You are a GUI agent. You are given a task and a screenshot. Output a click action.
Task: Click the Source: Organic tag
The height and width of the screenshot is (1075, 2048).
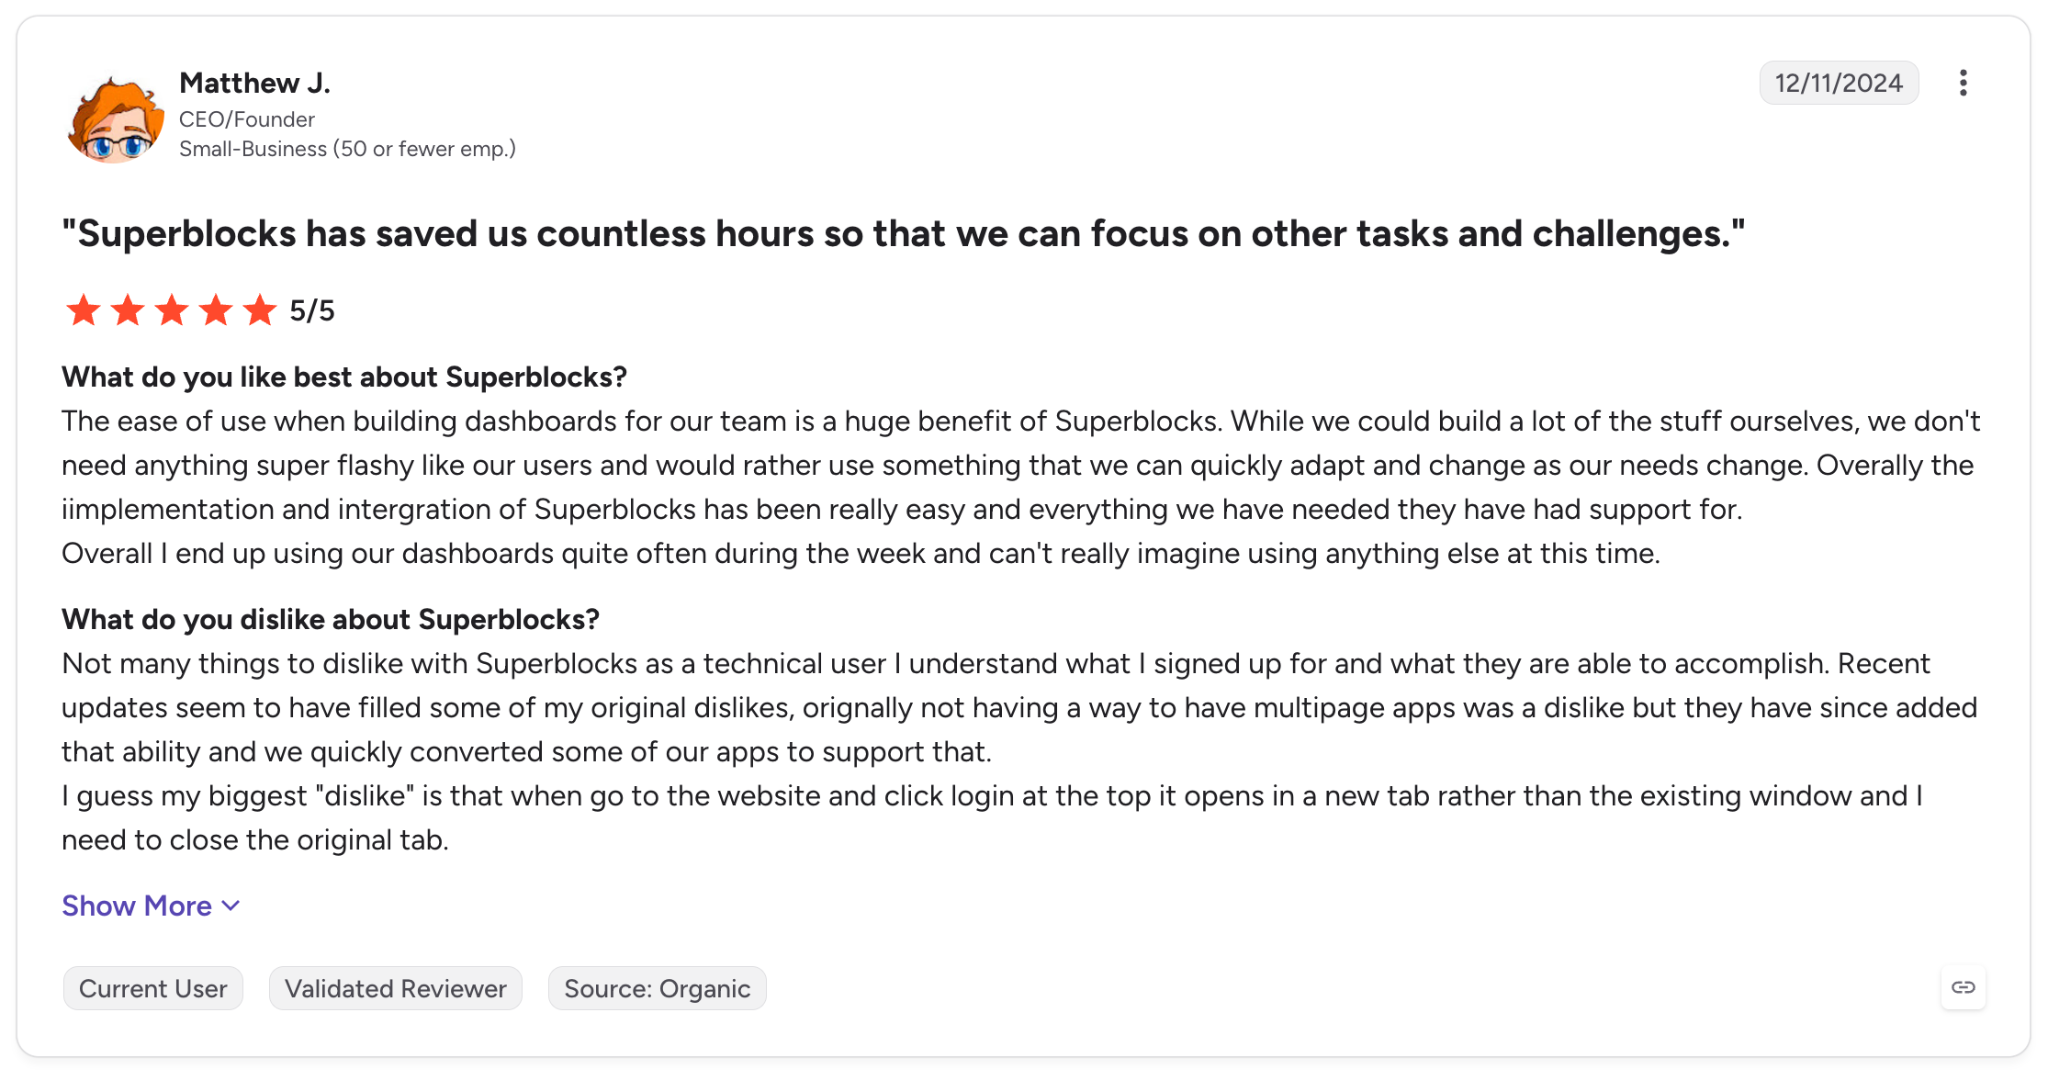coord(657,988)
